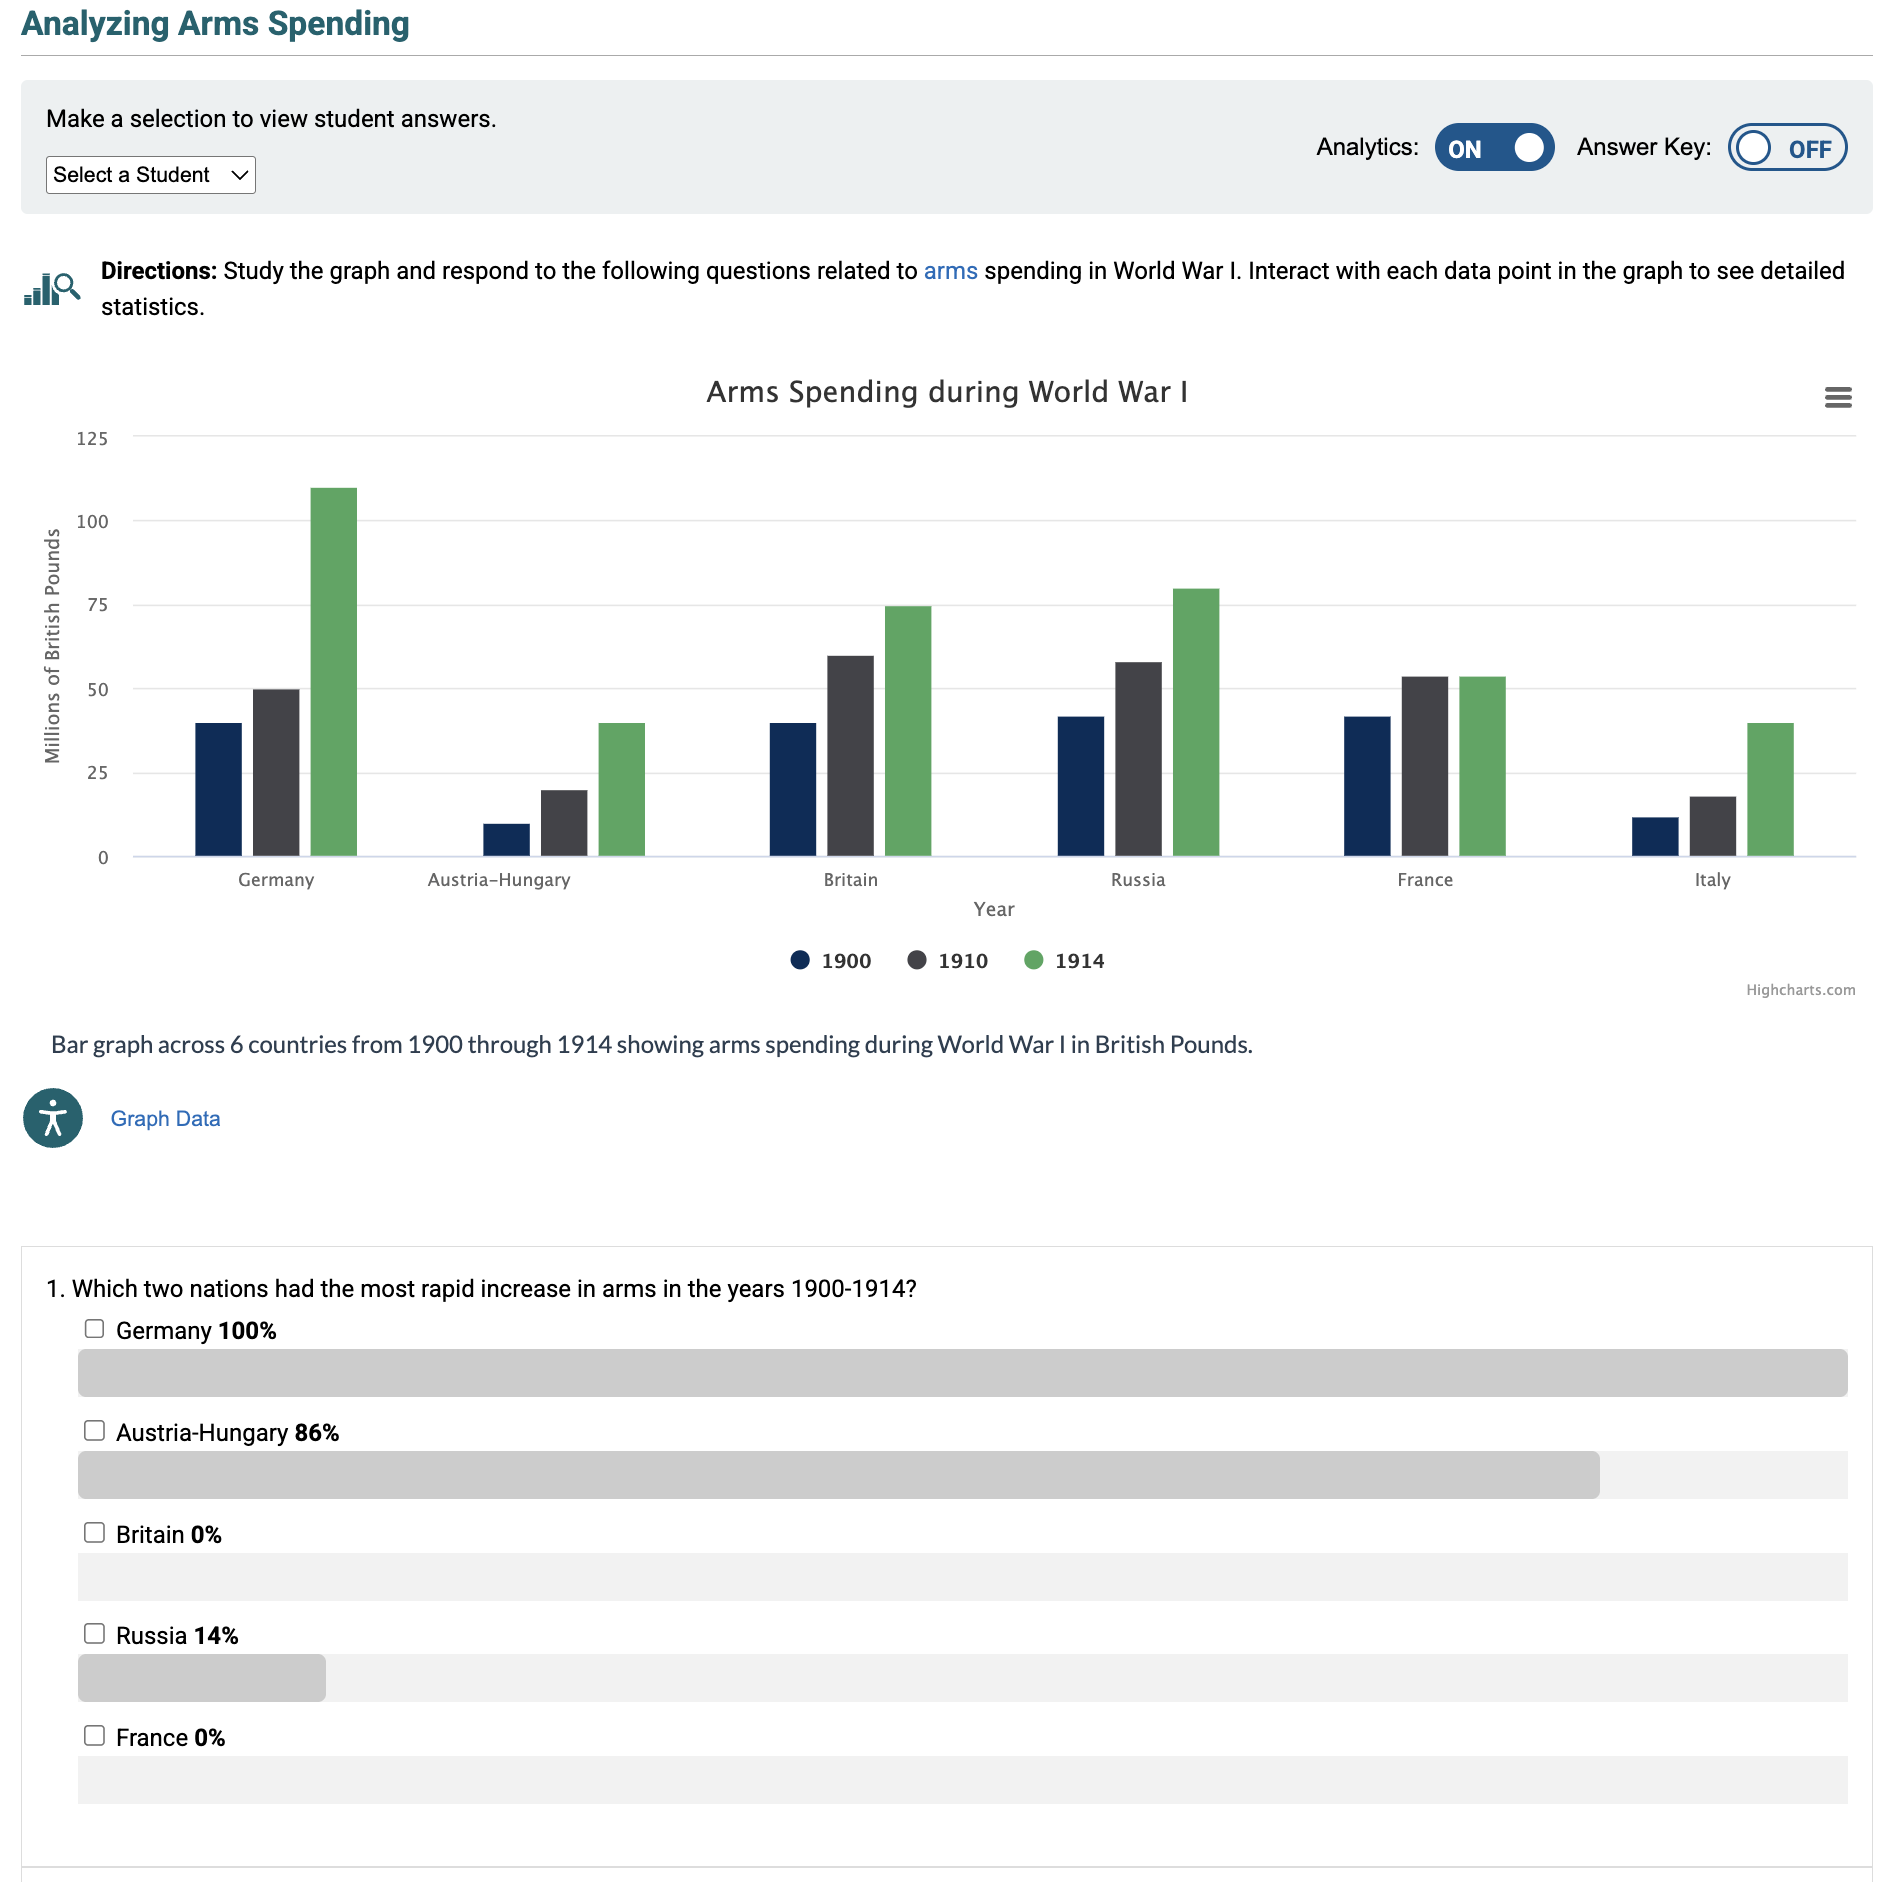Turn the Answer Key on
Viewport: 1894px width, 1882px height.
point(1786,147)
